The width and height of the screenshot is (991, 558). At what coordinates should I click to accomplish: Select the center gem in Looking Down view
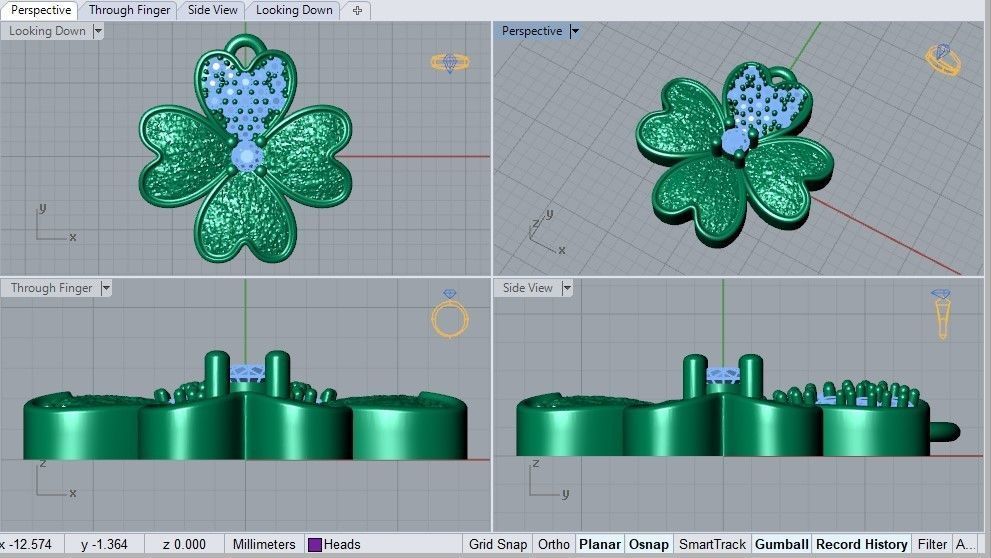245,156
